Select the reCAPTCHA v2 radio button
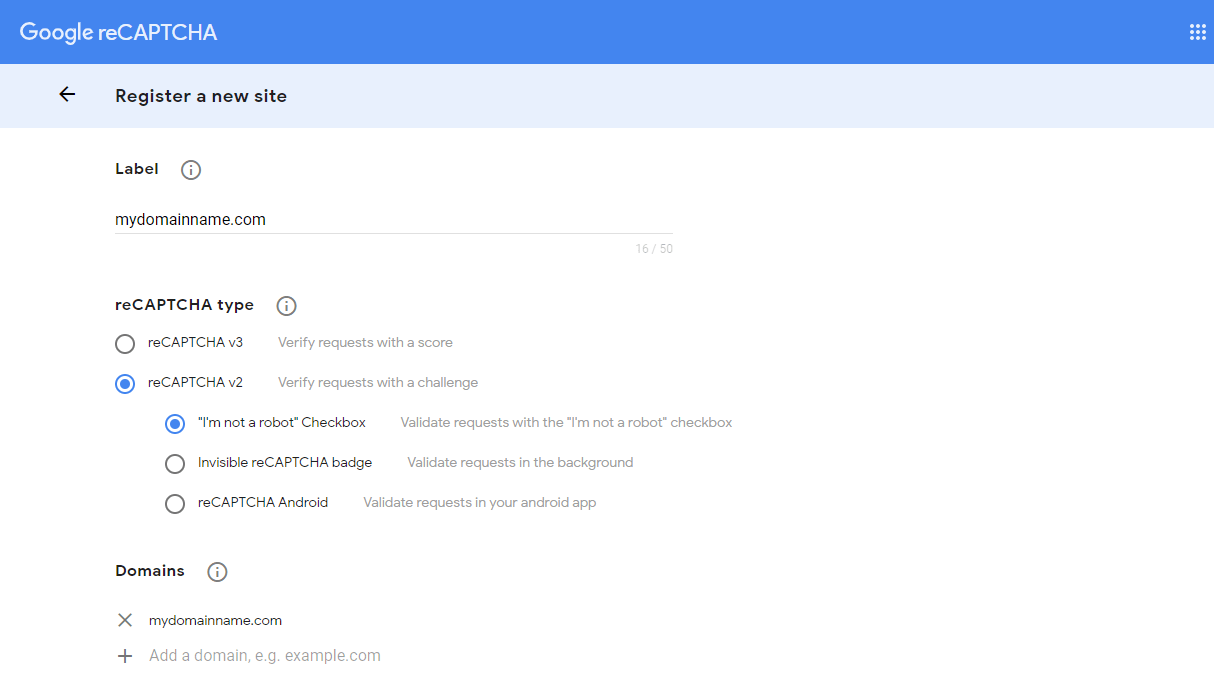Image resolution: width=1214 pixels, height=683 pixels. click(125, 384)
